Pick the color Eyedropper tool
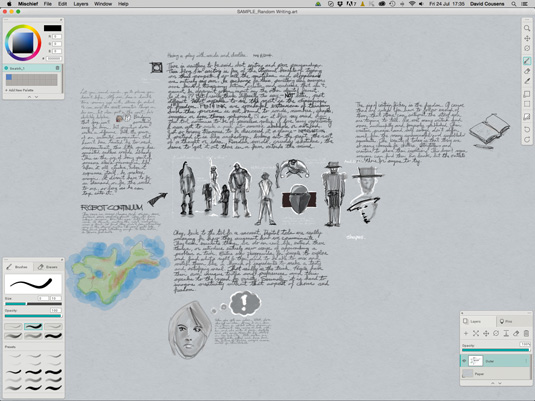This screenshot has width=535, height=401. click(527, 81)
